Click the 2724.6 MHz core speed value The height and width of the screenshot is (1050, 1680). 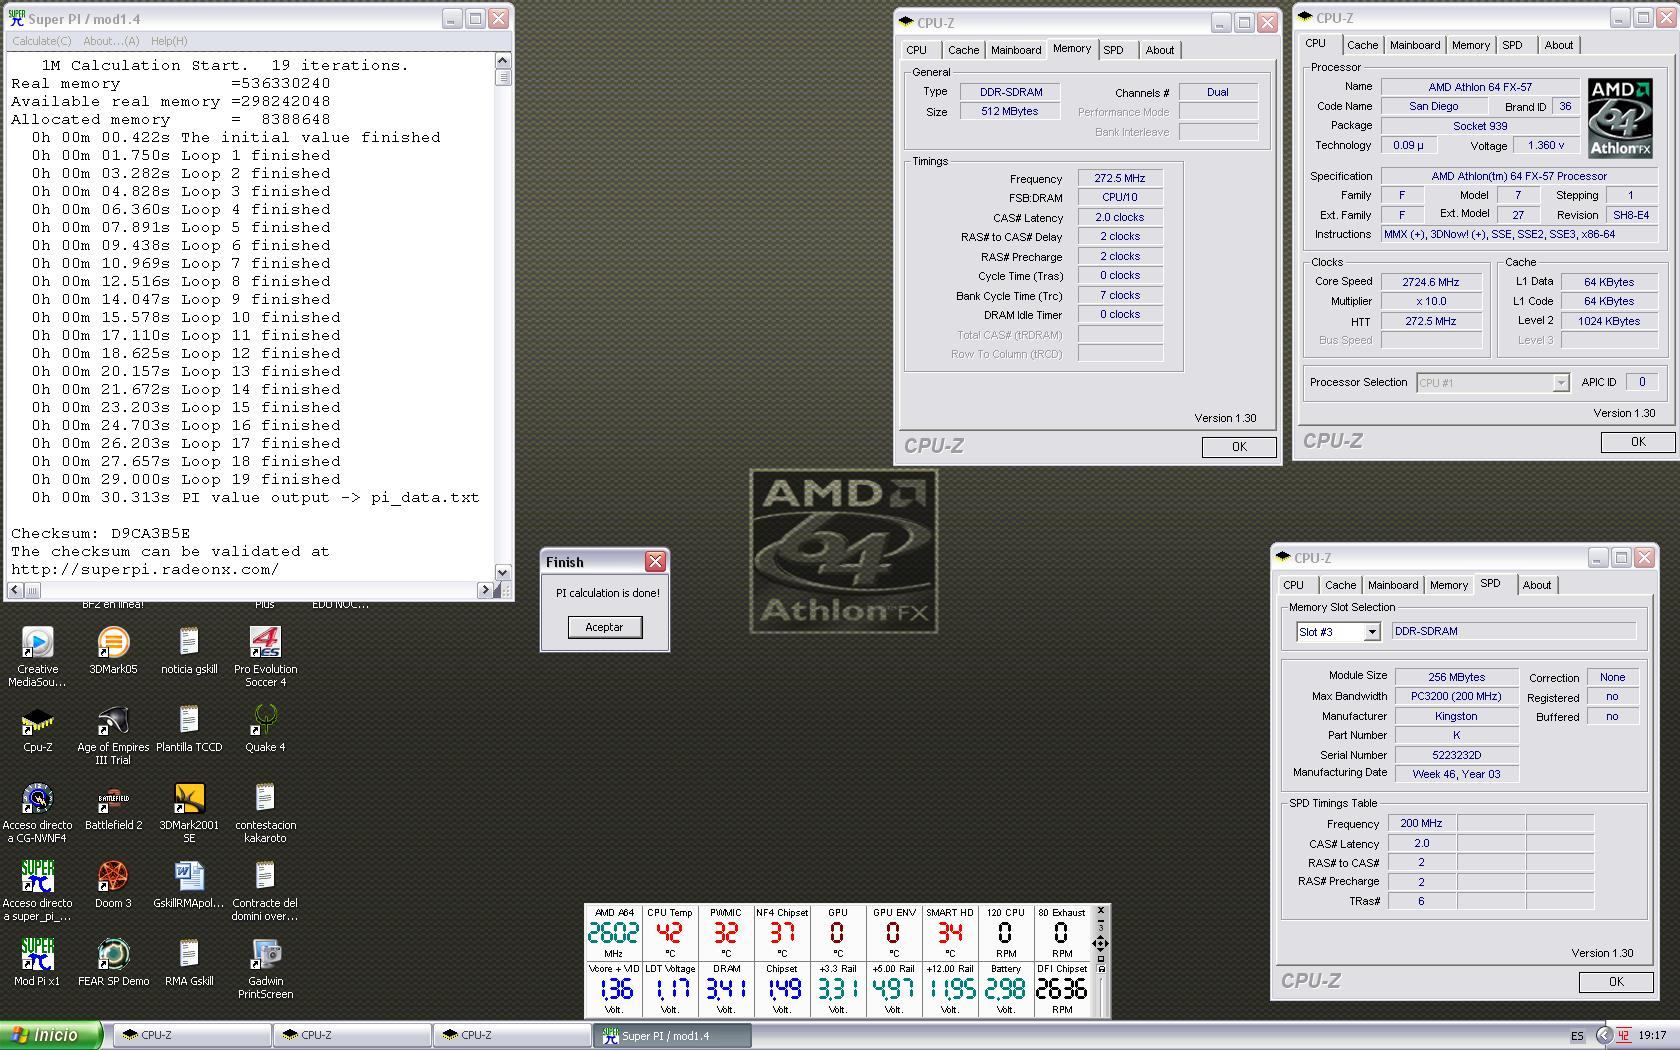coord(1431,282)
